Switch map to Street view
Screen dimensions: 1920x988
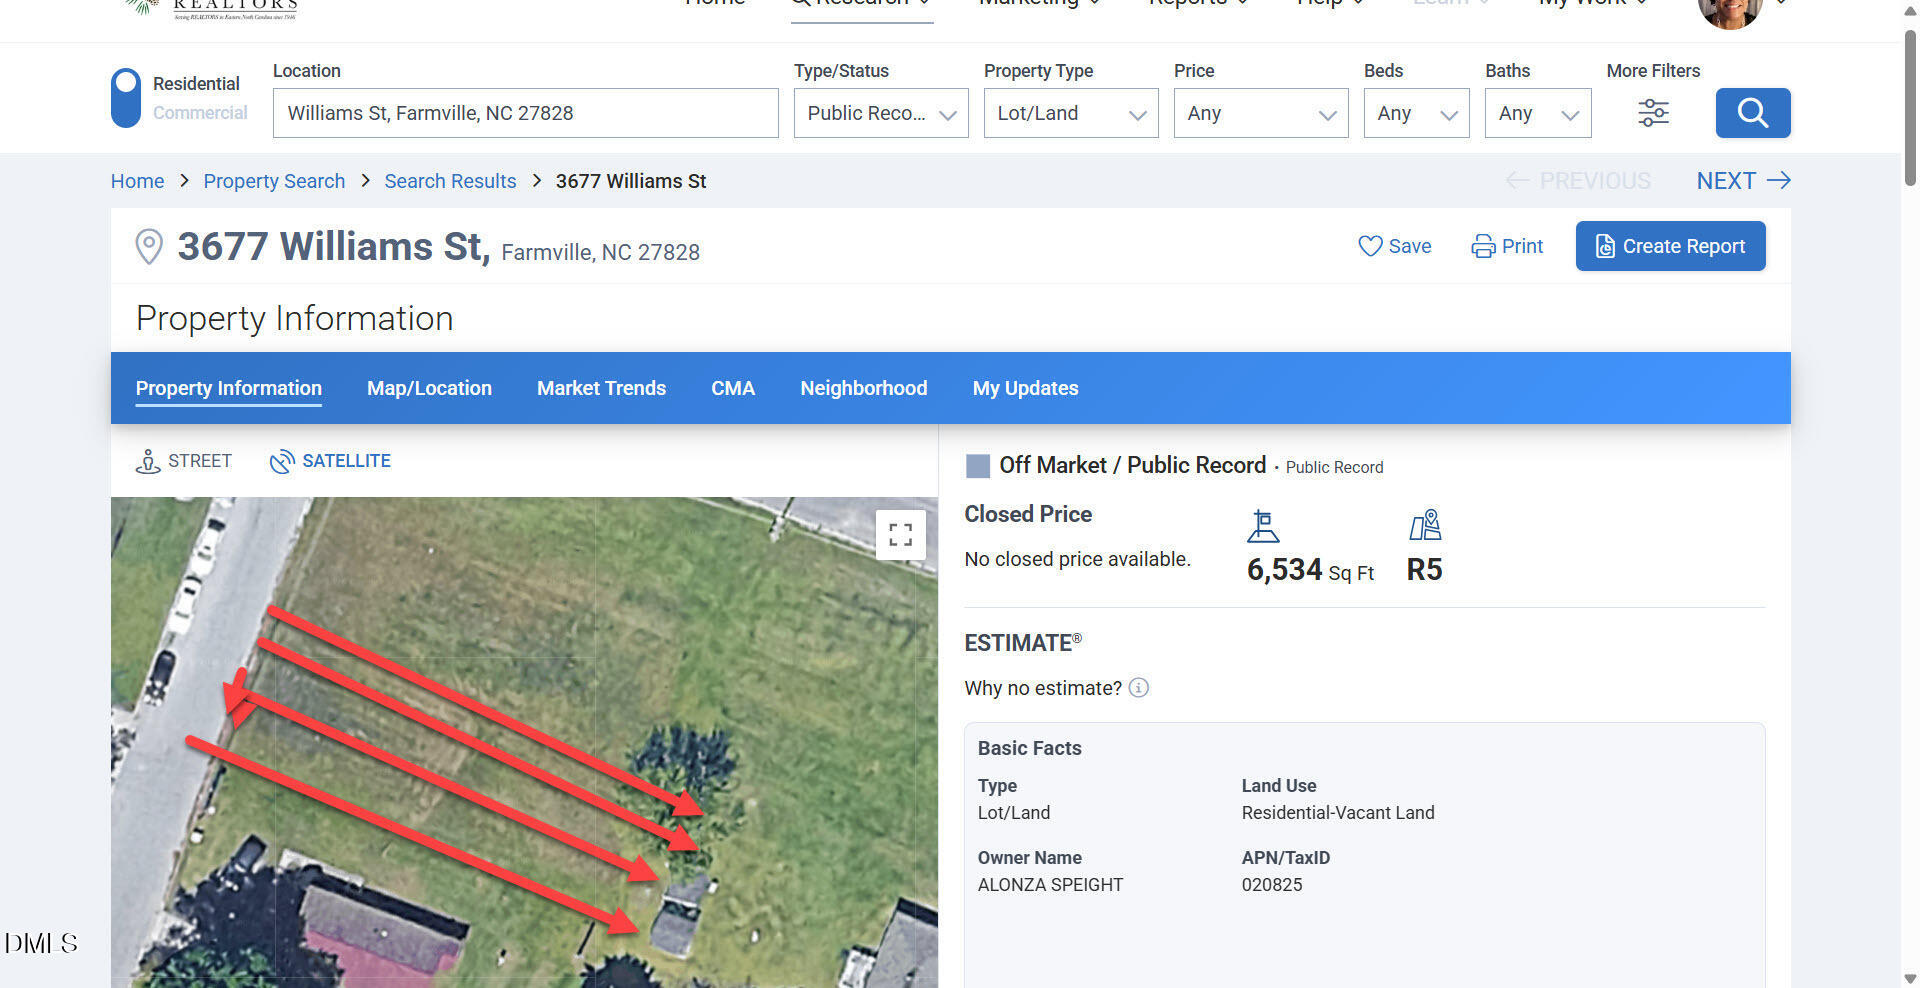[x=184, y=461]
